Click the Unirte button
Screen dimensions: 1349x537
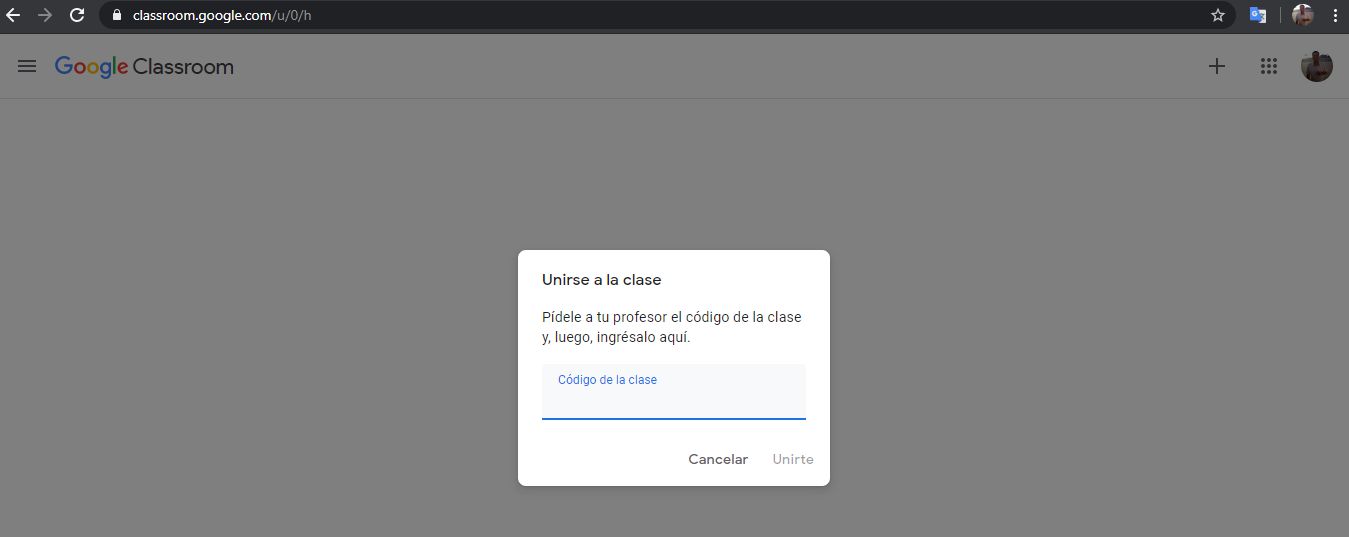792,459
